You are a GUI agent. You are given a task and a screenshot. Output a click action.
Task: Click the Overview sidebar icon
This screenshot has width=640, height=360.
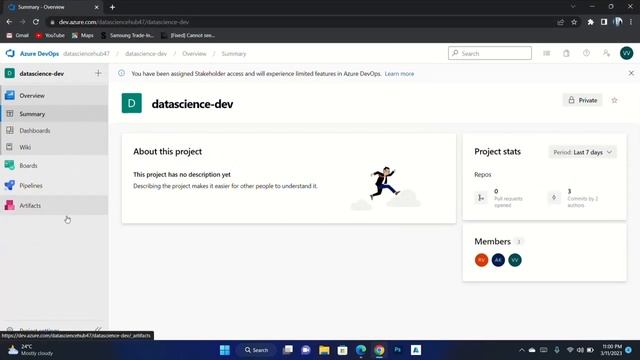(10, 96)
